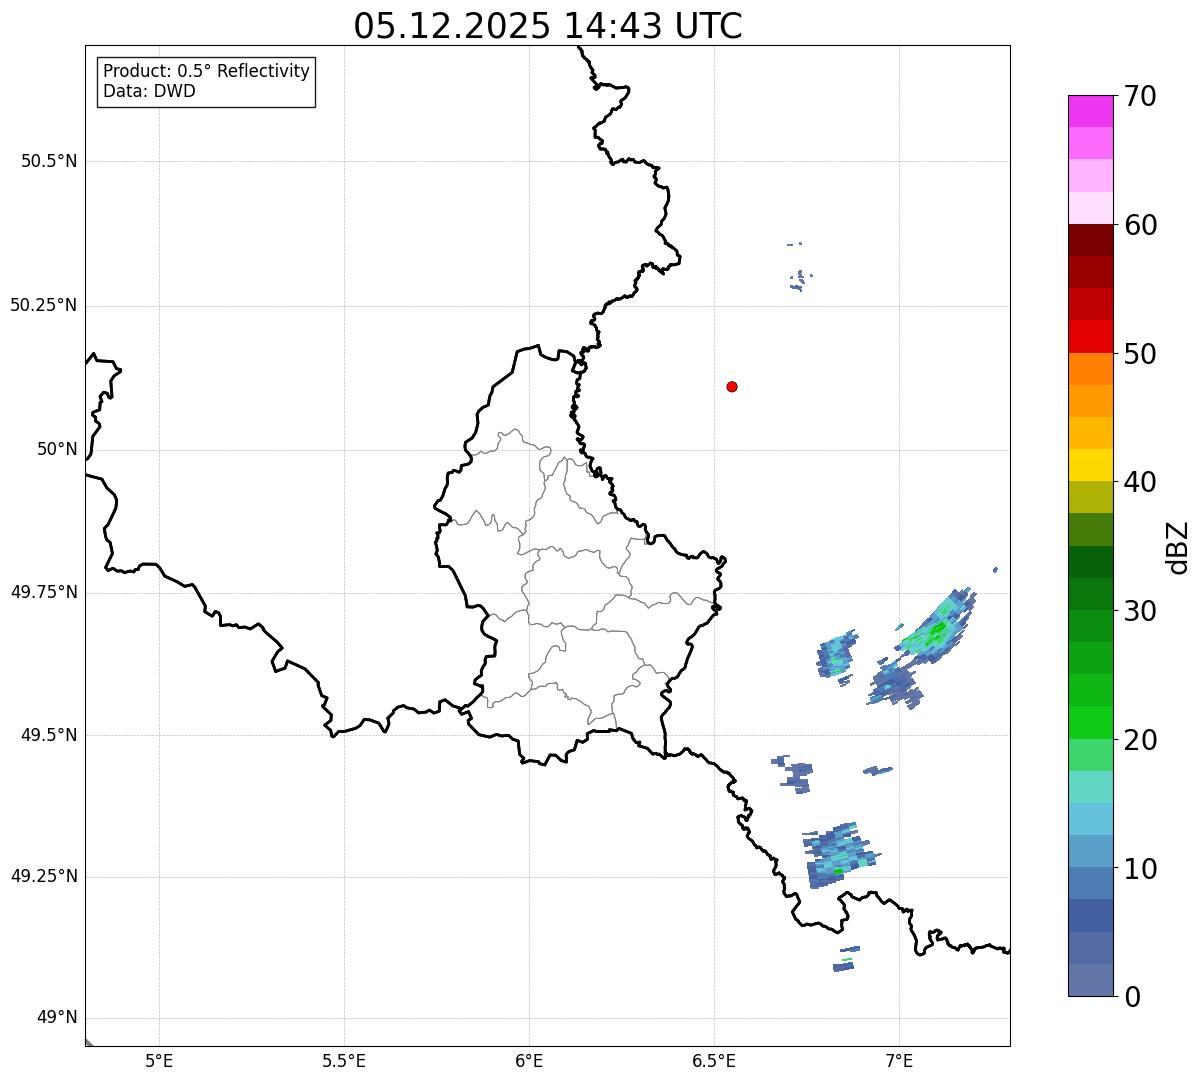
Task: Click the 7°E longitude label
Action: [x=899, y=1060]
